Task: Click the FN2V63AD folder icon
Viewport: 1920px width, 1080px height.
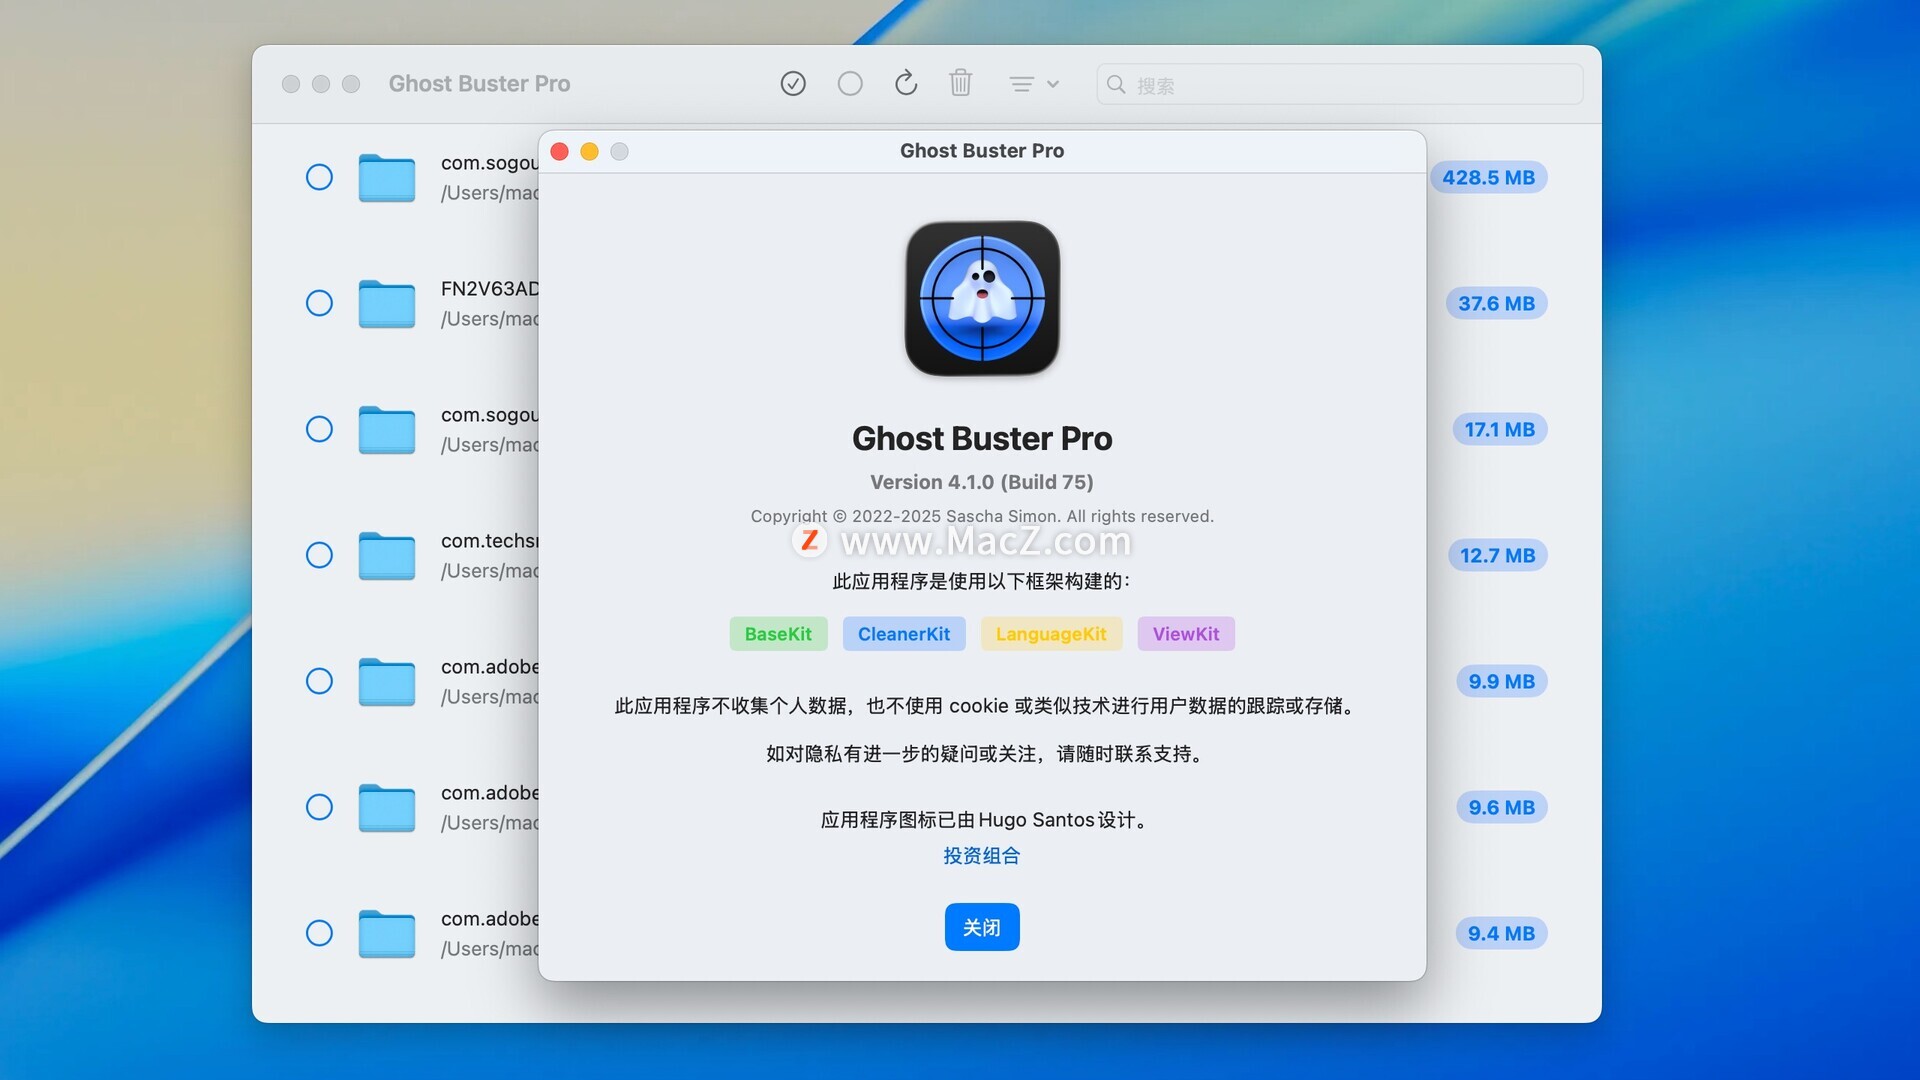Action: point(387,304)
